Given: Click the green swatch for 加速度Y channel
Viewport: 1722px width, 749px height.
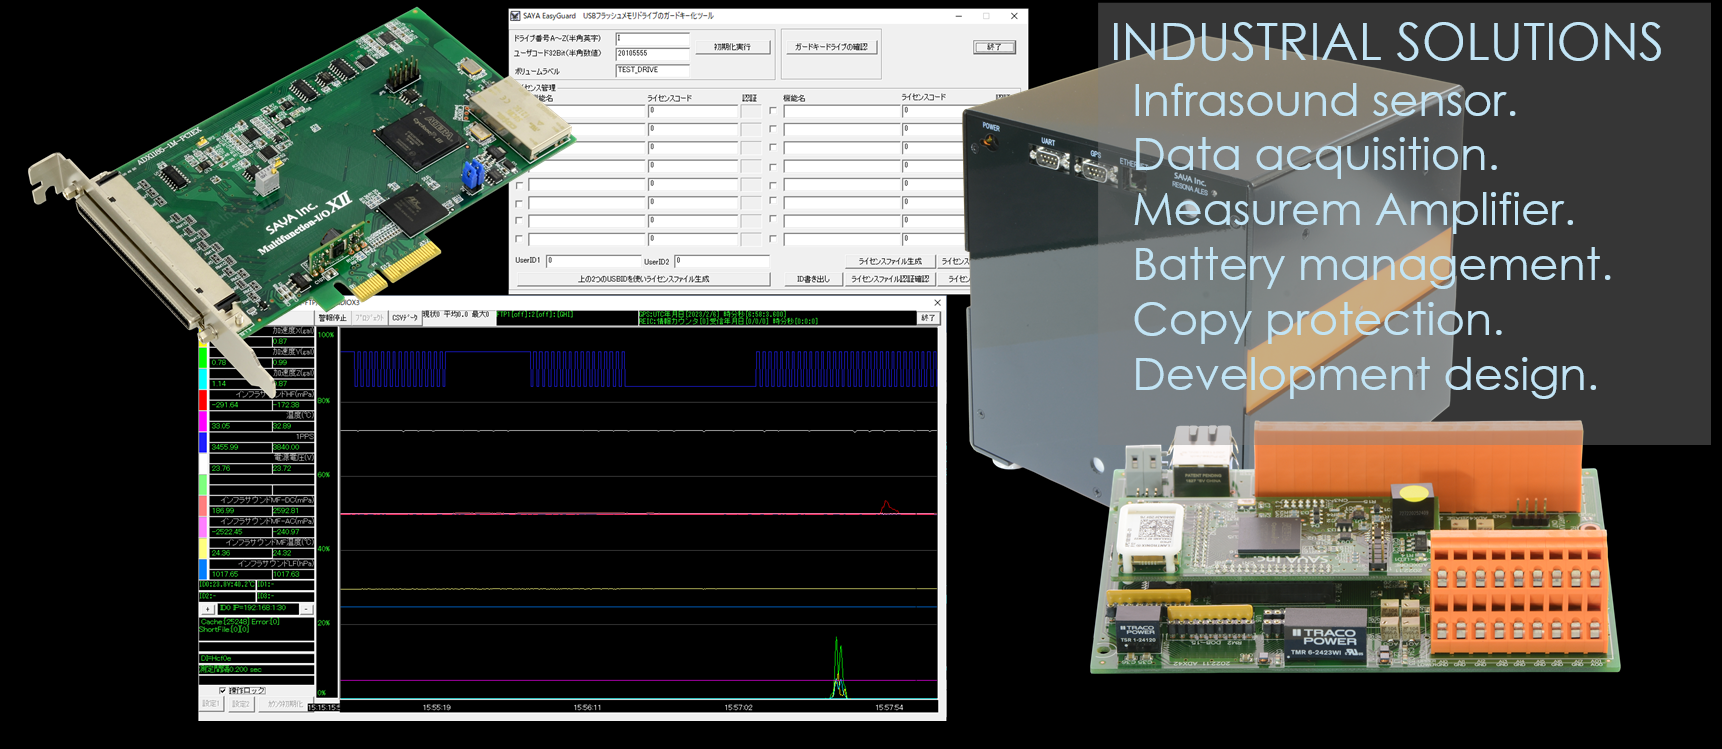Looking at the screenshot, I should tap(204, 357).
